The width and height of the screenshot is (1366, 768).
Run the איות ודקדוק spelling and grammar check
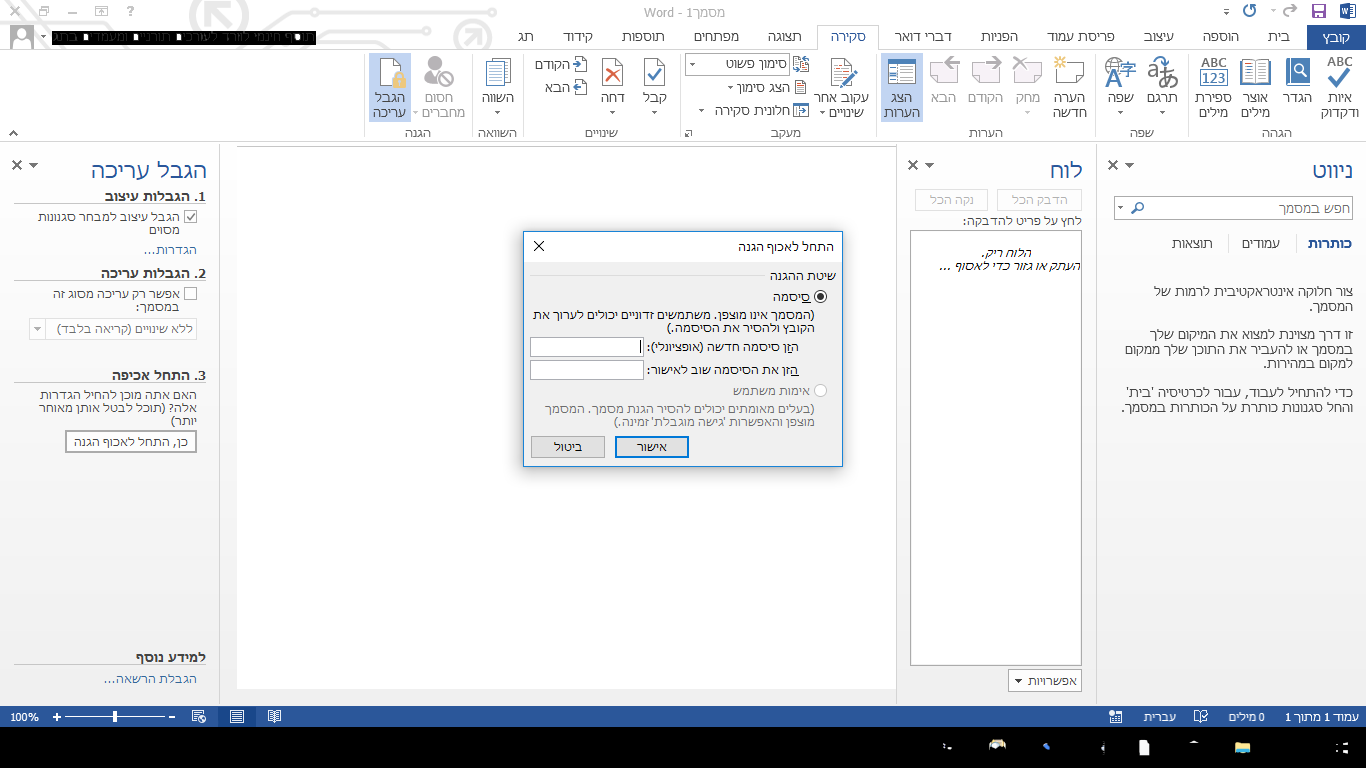(x=1339, y=88)
